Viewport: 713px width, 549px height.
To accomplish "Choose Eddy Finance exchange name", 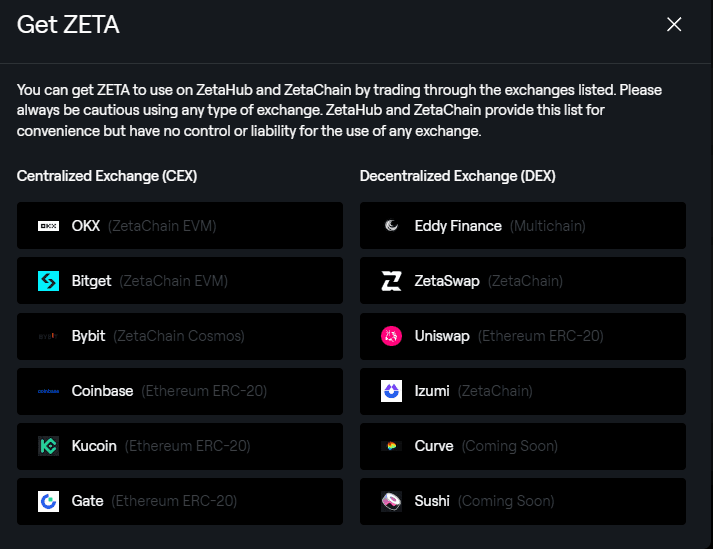I will [x=458, y=226].
